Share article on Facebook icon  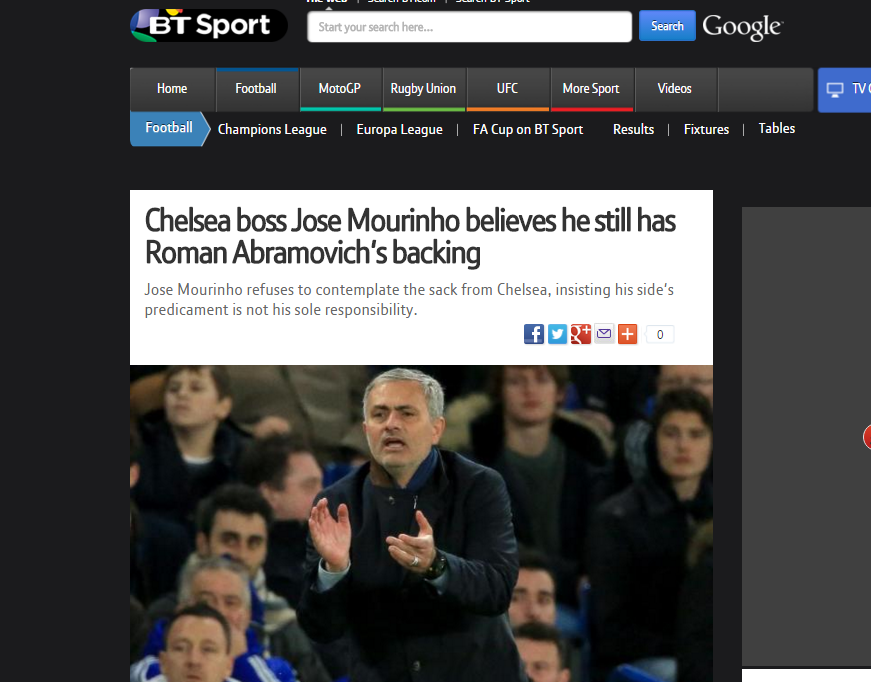coord(534,334)
